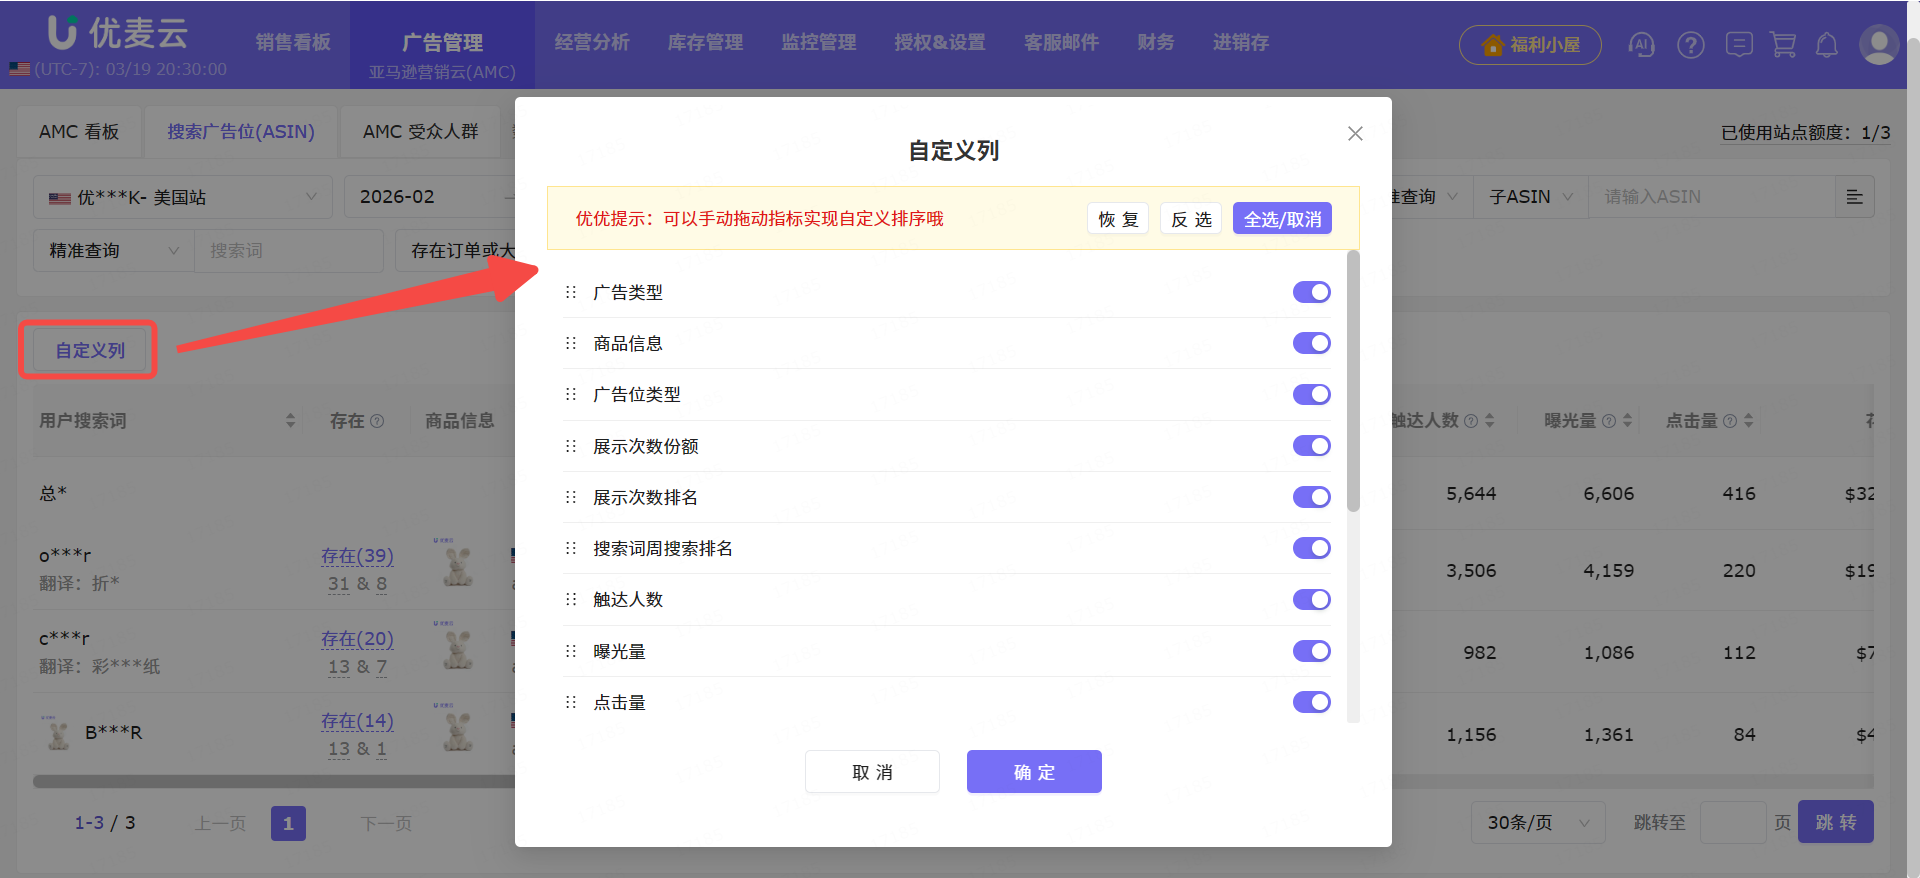Click the 全选/取消 button
The height and width of the screenshot is (878, 1920).
[1282, 219]
